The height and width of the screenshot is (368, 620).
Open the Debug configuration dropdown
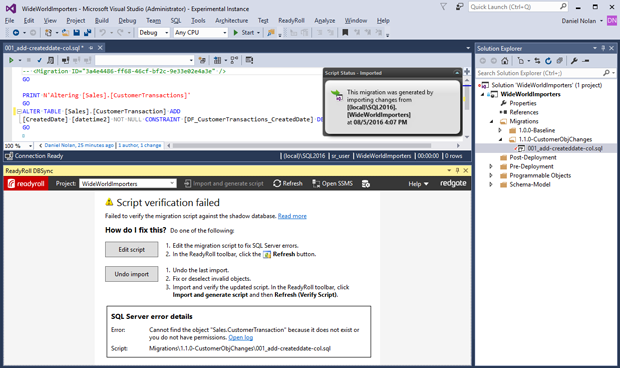[x=154, y=32]
